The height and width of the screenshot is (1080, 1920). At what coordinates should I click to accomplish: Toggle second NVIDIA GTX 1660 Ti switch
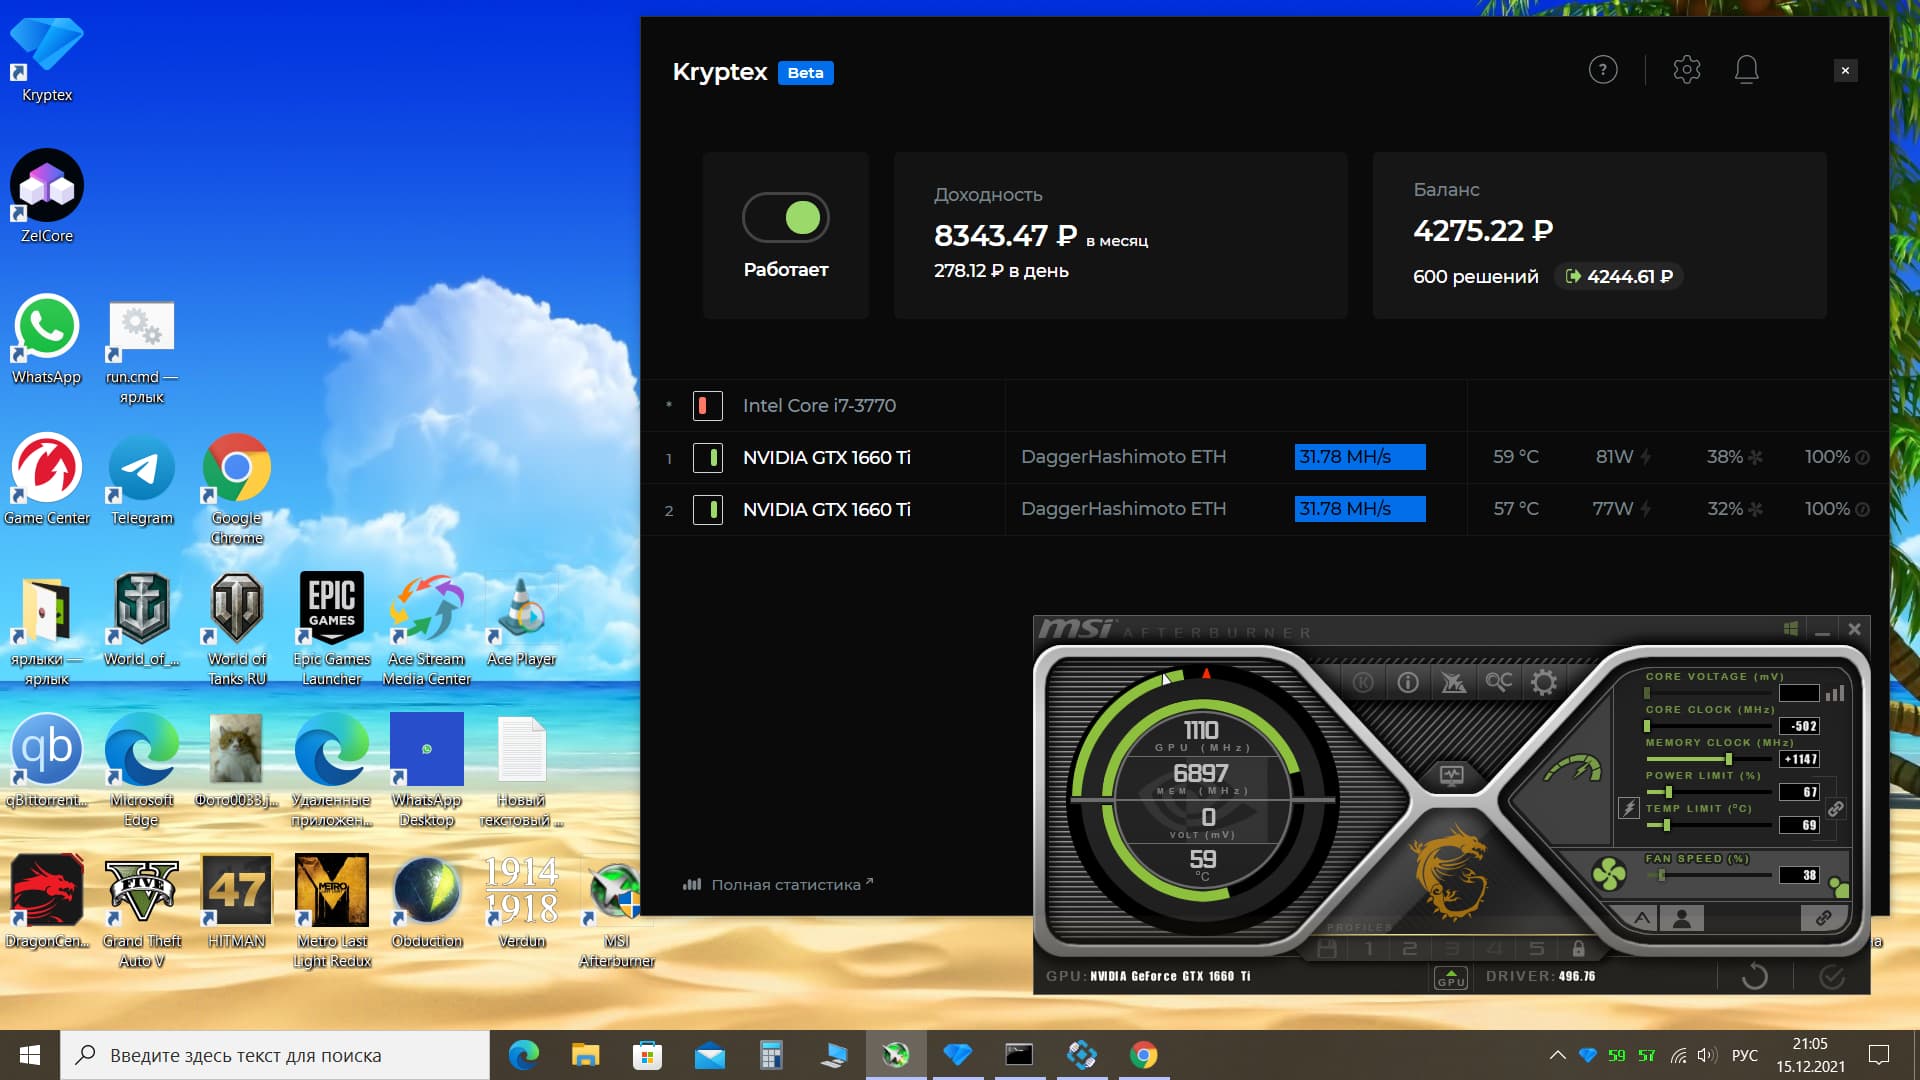coord(708,510)
